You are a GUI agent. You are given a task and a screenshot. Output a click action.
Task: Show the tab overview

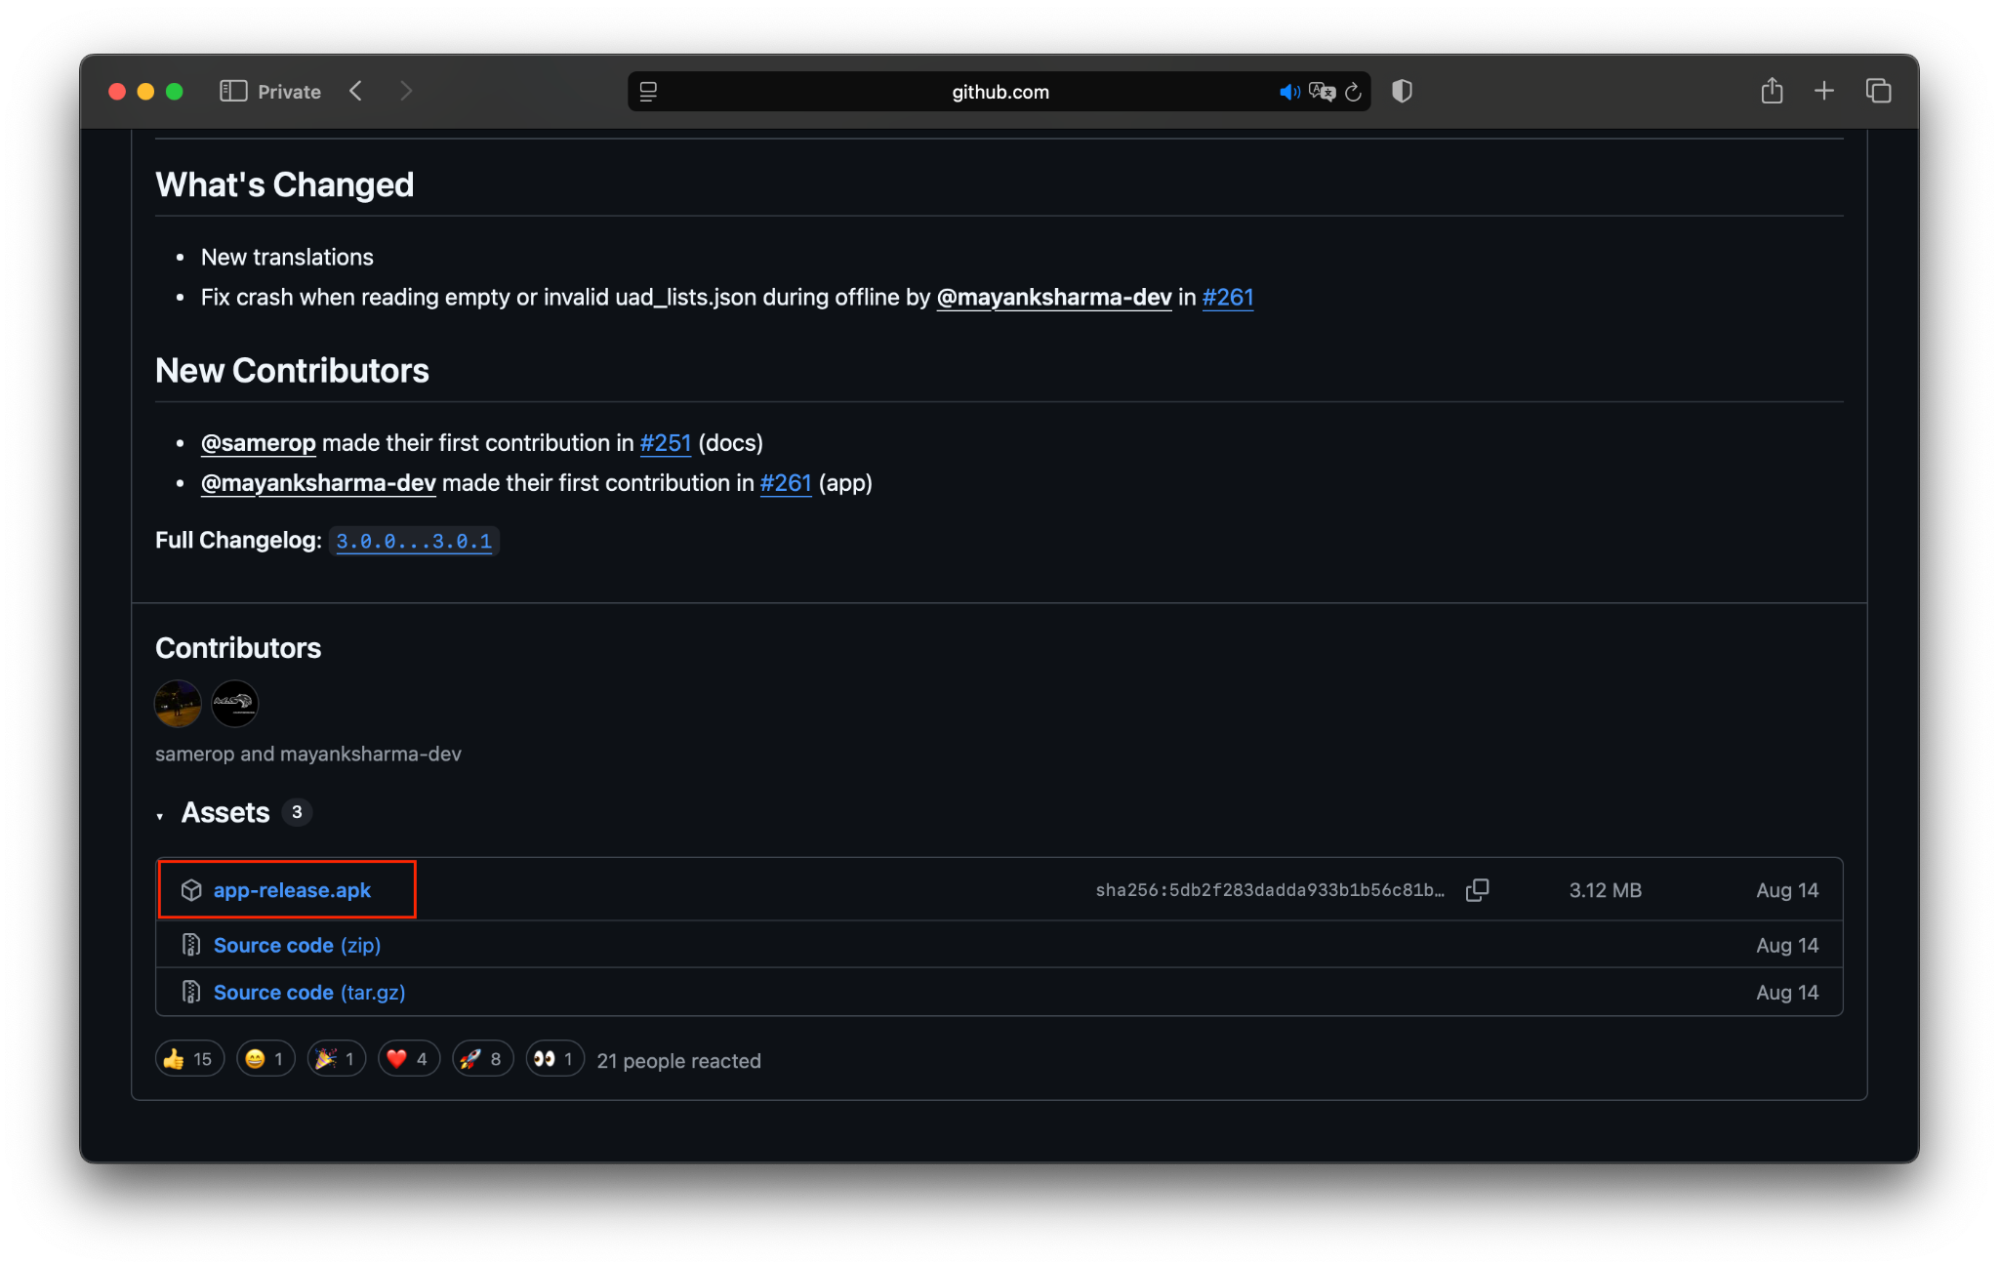coord(1878,91)
